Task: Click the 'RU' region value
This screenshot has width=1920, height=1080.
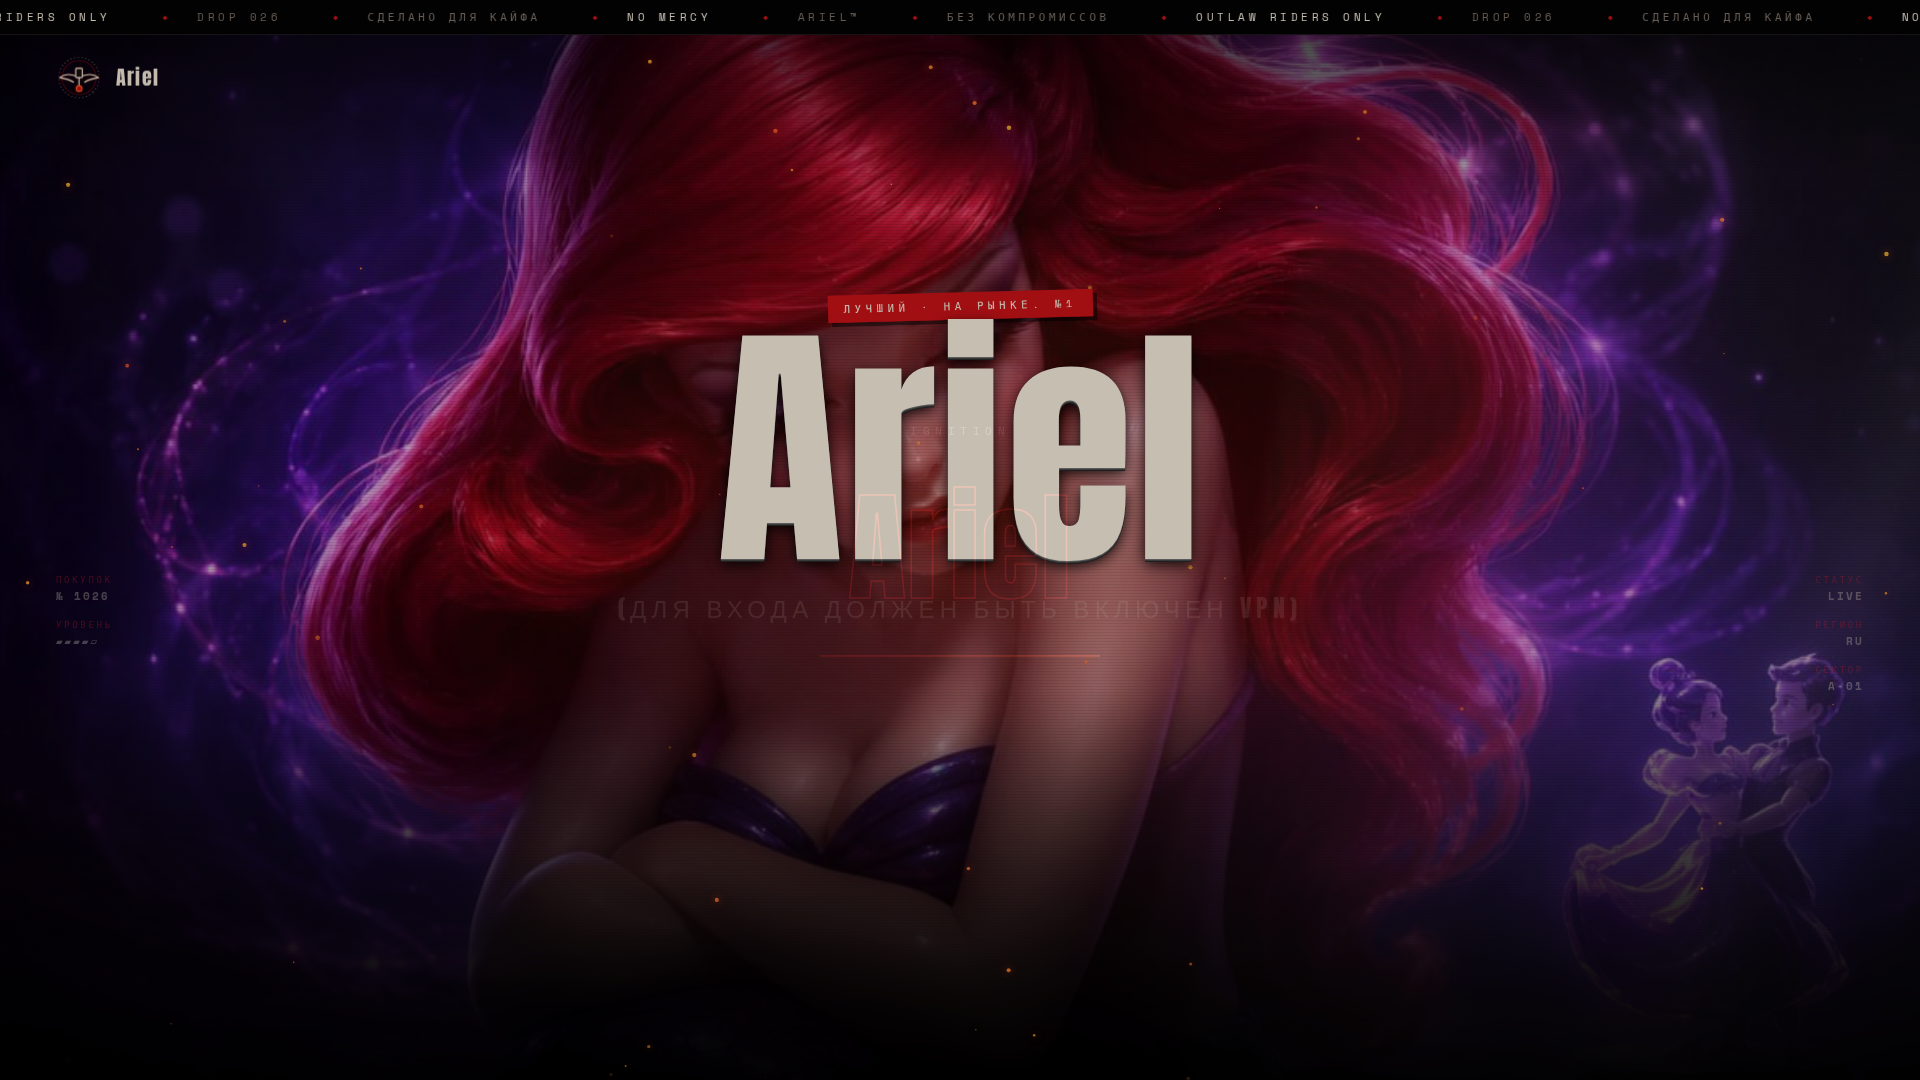Action: tap(1854, 641)
